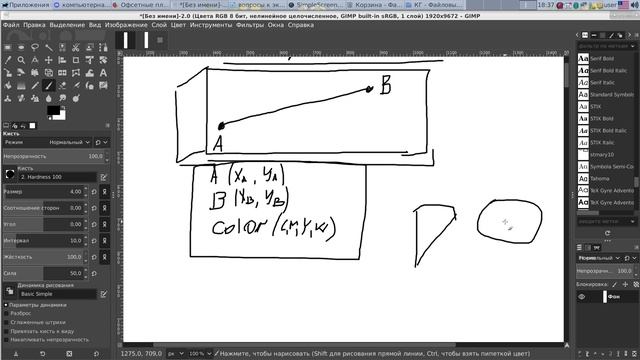This screenshot has width=640, height=360.
Task: Open dynamics editor next to Basic Simple
Action: 104,294
